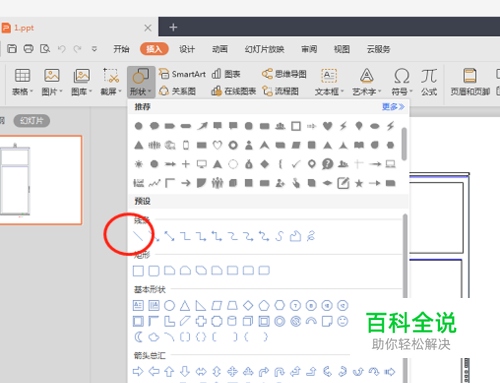This screenshot has width=500, height=383.
Task: Add new document tab with plus
Action: point(173,27)
